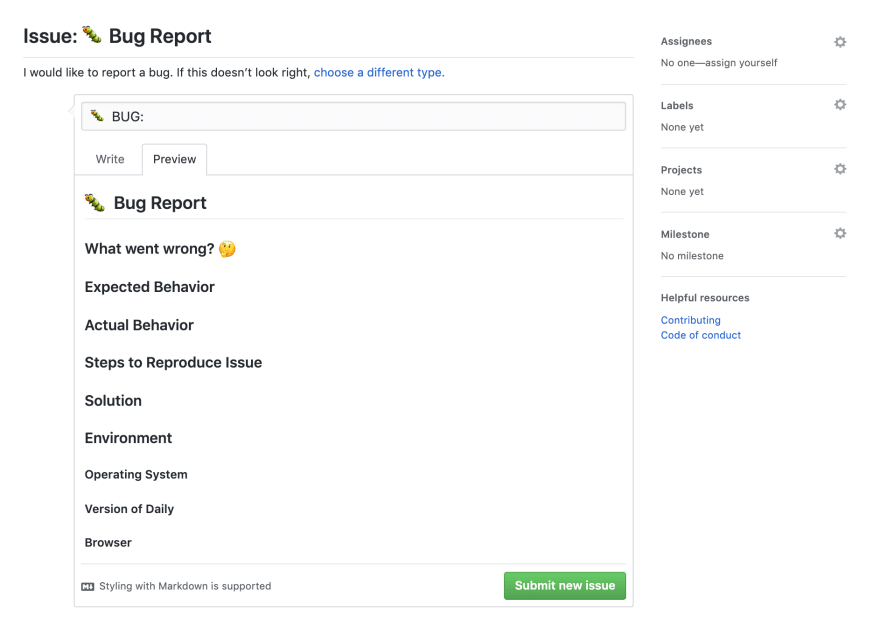Click the 'None yet' text under Projects

tap(682, 191)
